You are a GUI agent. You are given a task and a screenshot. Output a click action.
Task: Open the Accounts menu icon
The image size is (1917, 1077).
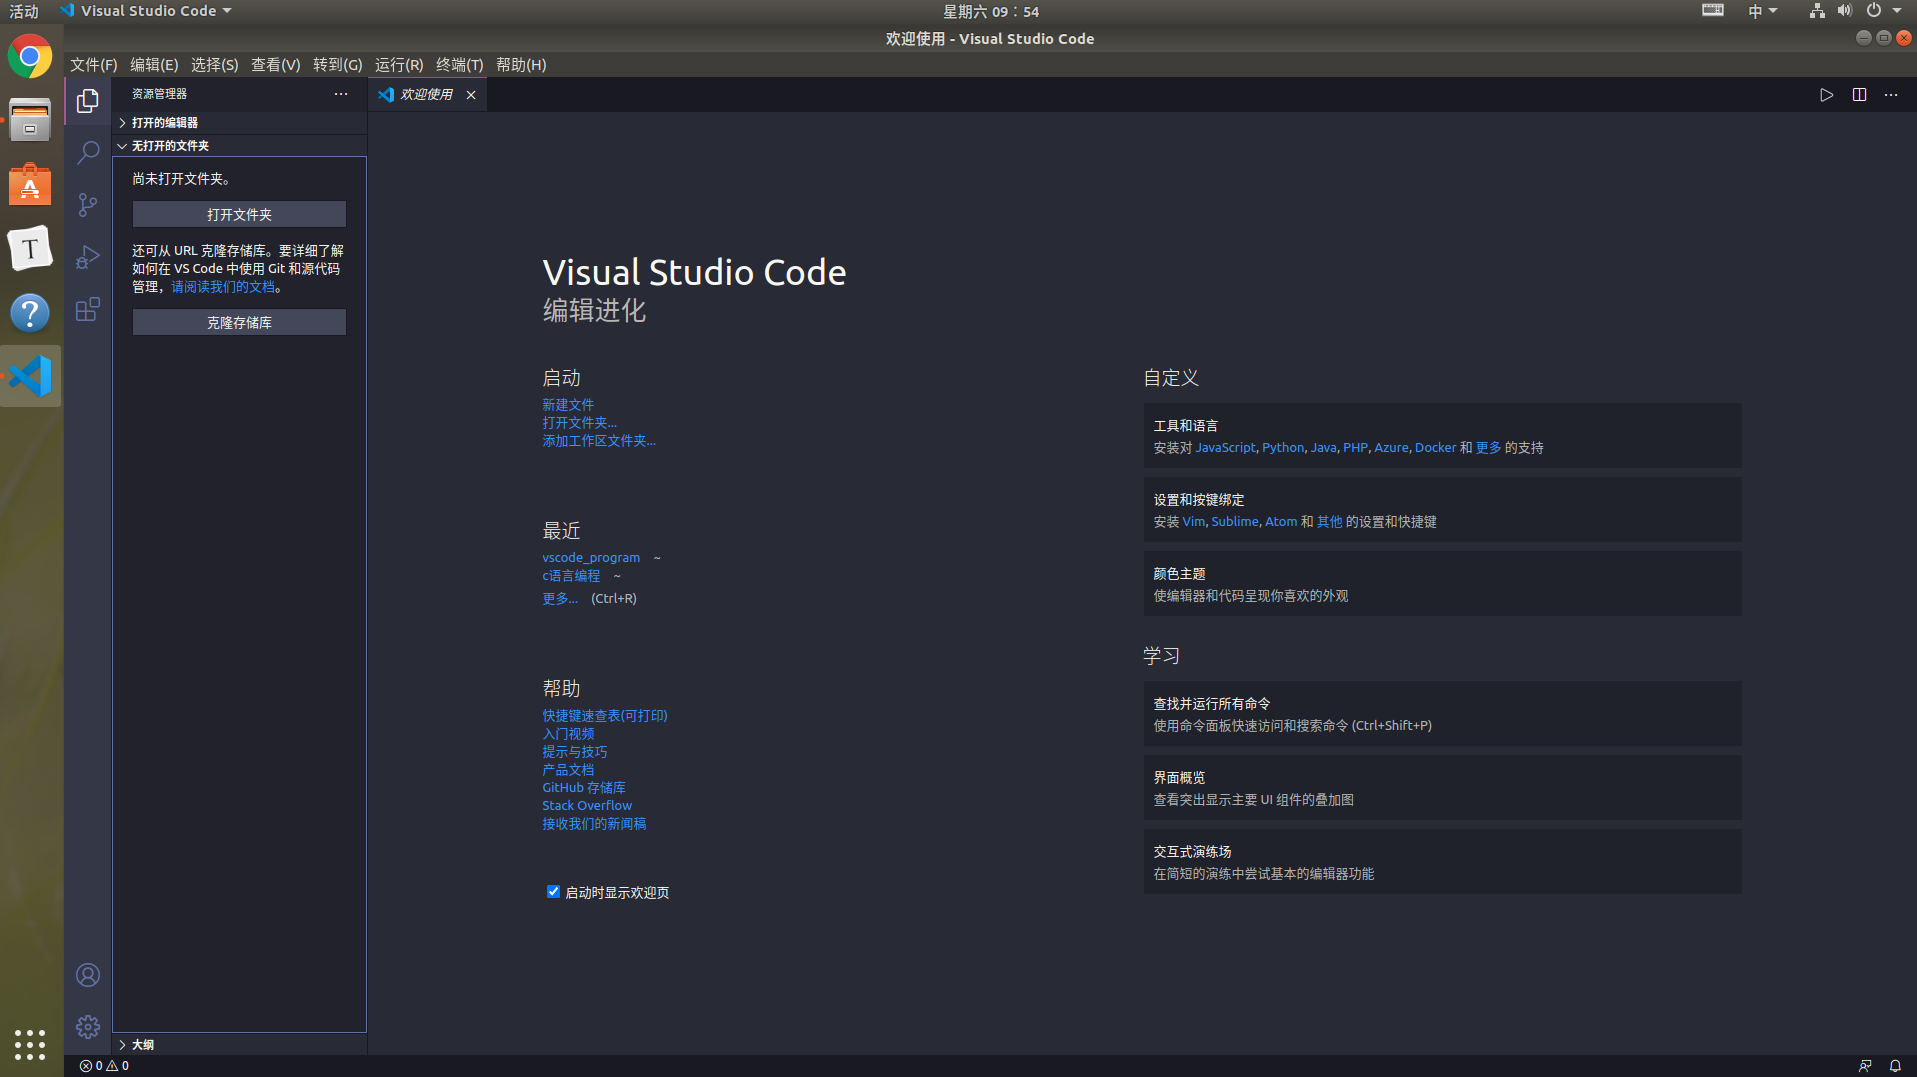coord(88,975)
